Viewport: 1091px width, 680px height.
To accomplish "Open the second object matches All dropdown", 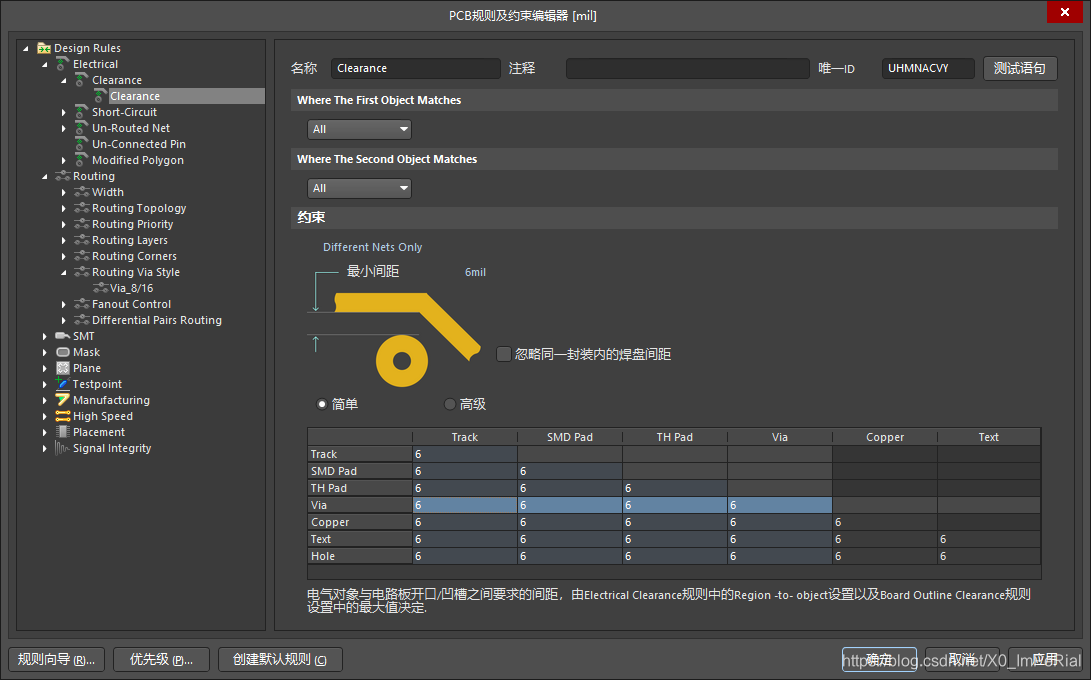I will pos(359,189).
